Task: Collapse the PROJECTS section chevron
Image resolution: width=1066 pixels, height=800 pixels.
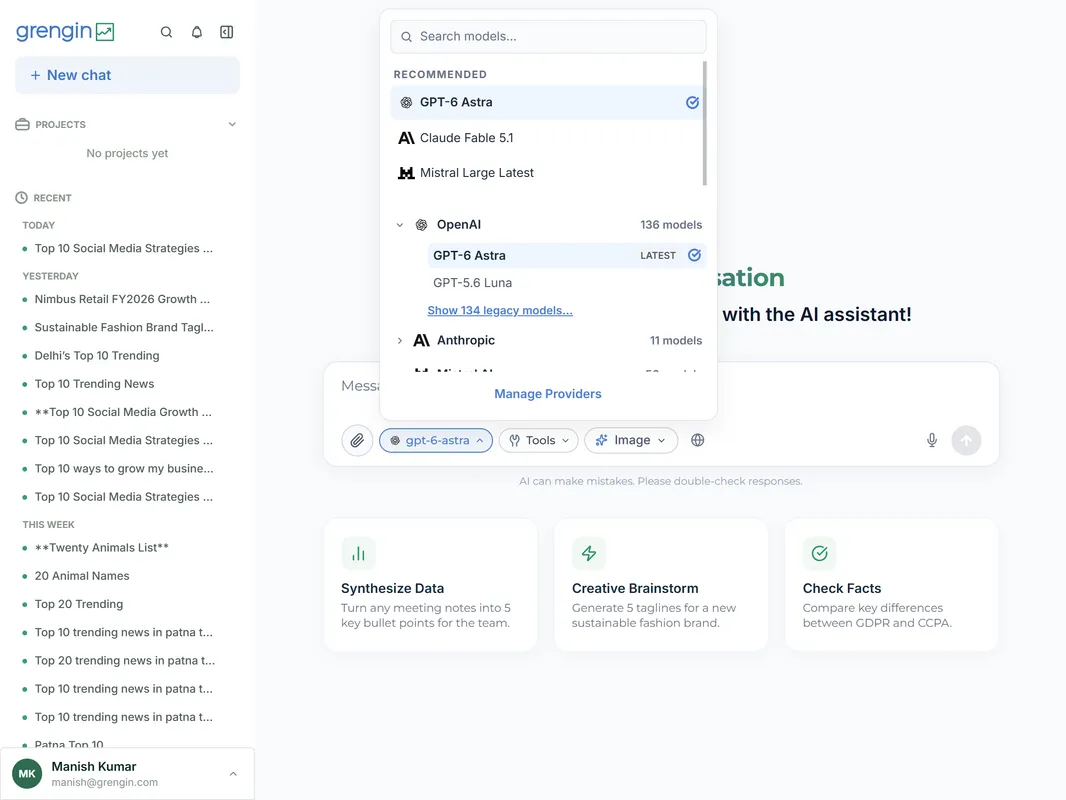Action: pyautogui.click(x=232, y=124)
